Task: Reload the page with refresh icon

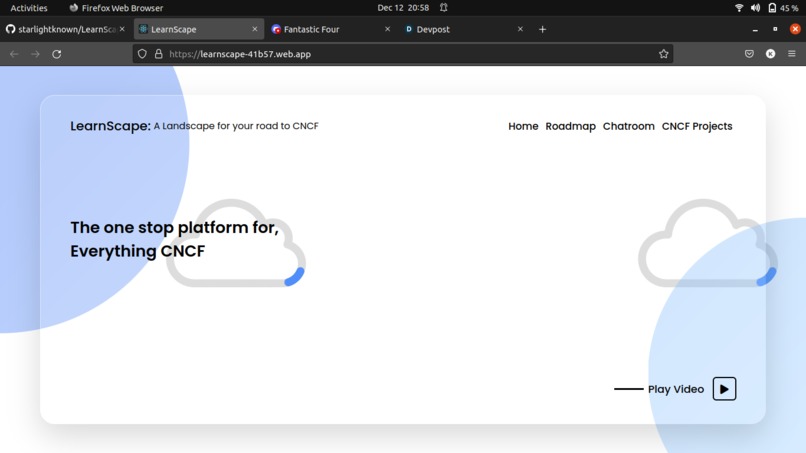Action: pos(57,54)
